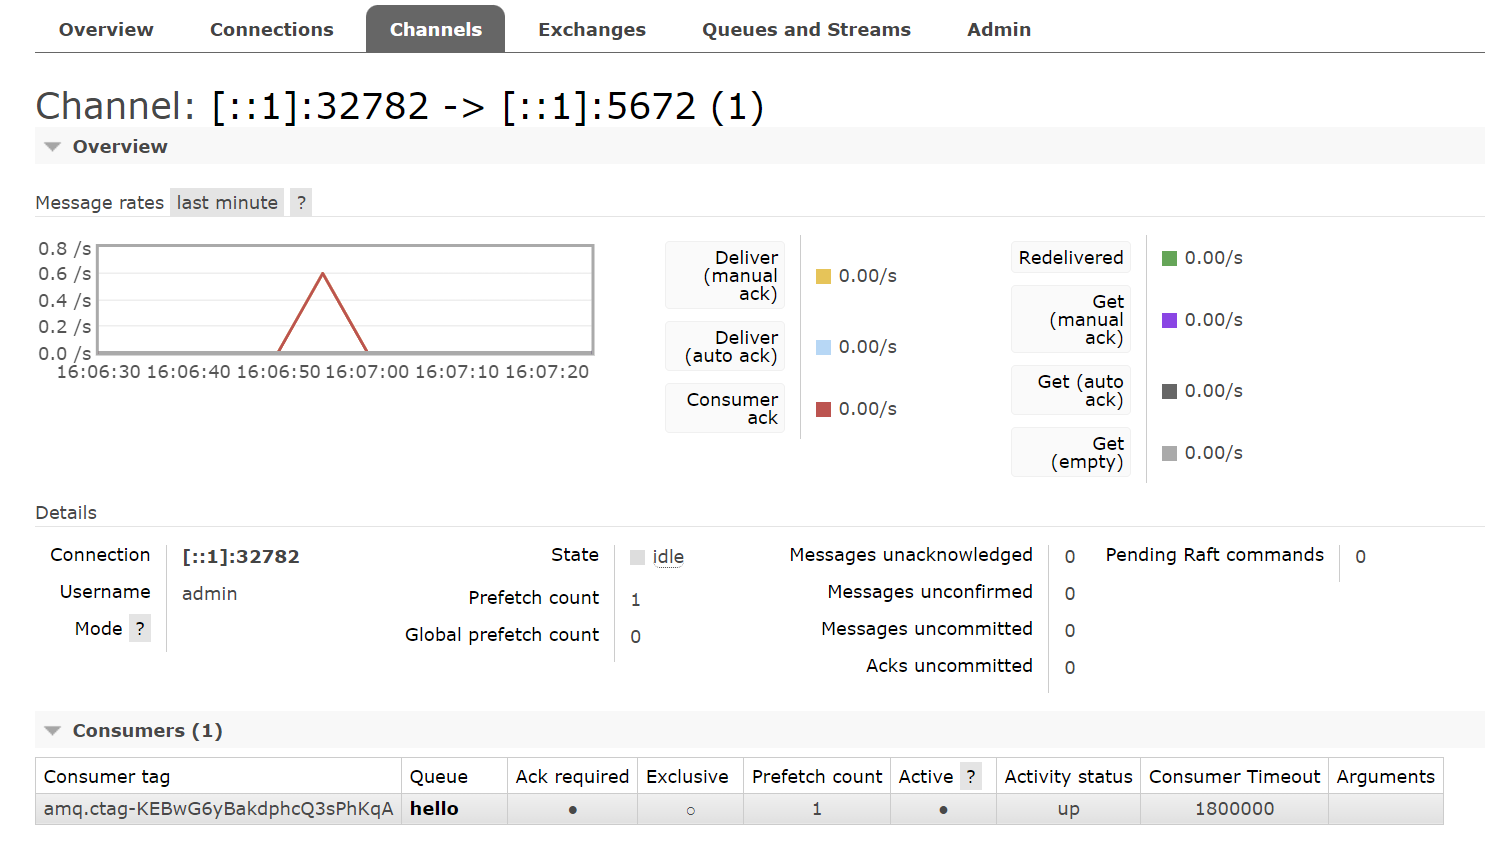This screenshot has width=1485, height=843.
Task: Click the Active filled dot indicator
Action: click(x=943, y=810)
